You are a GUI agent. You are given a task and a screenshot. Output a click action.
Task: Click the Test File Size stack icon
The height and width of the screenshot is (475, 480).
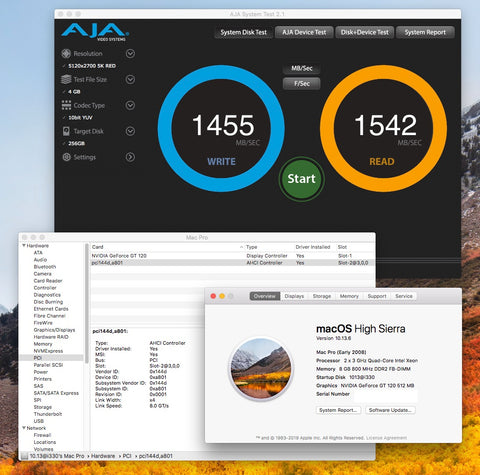(x=66, y=79)
